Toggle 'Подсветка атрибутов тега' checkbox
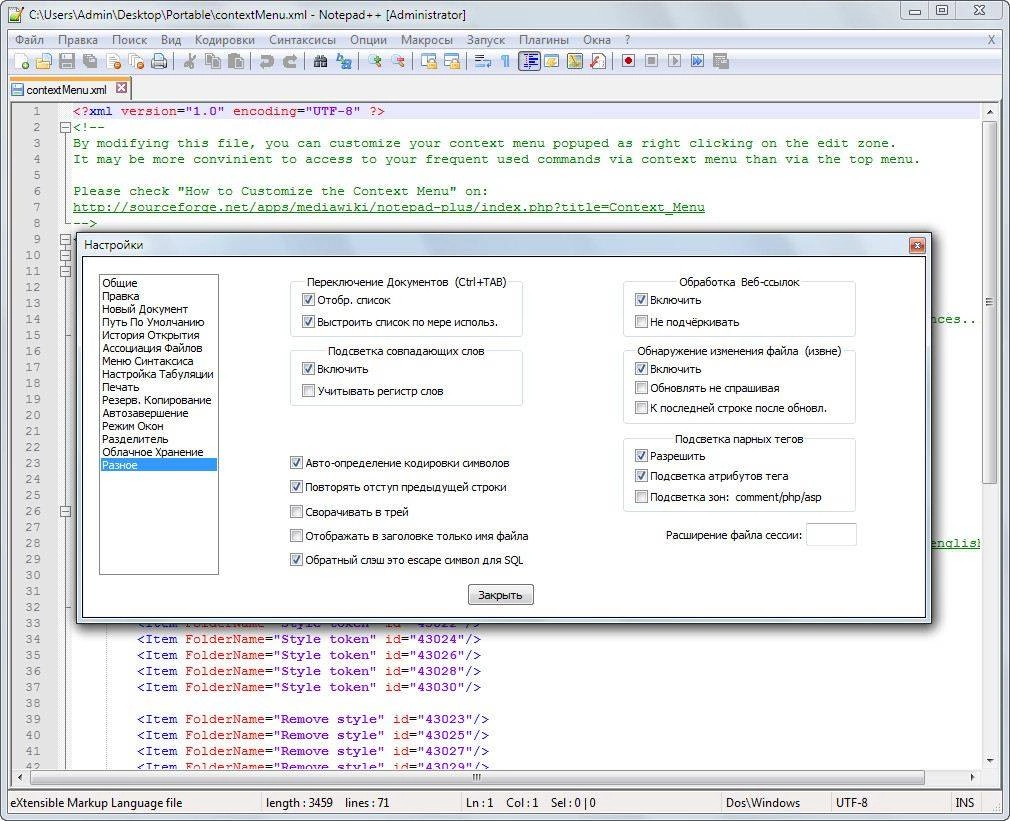 point(641,476)
